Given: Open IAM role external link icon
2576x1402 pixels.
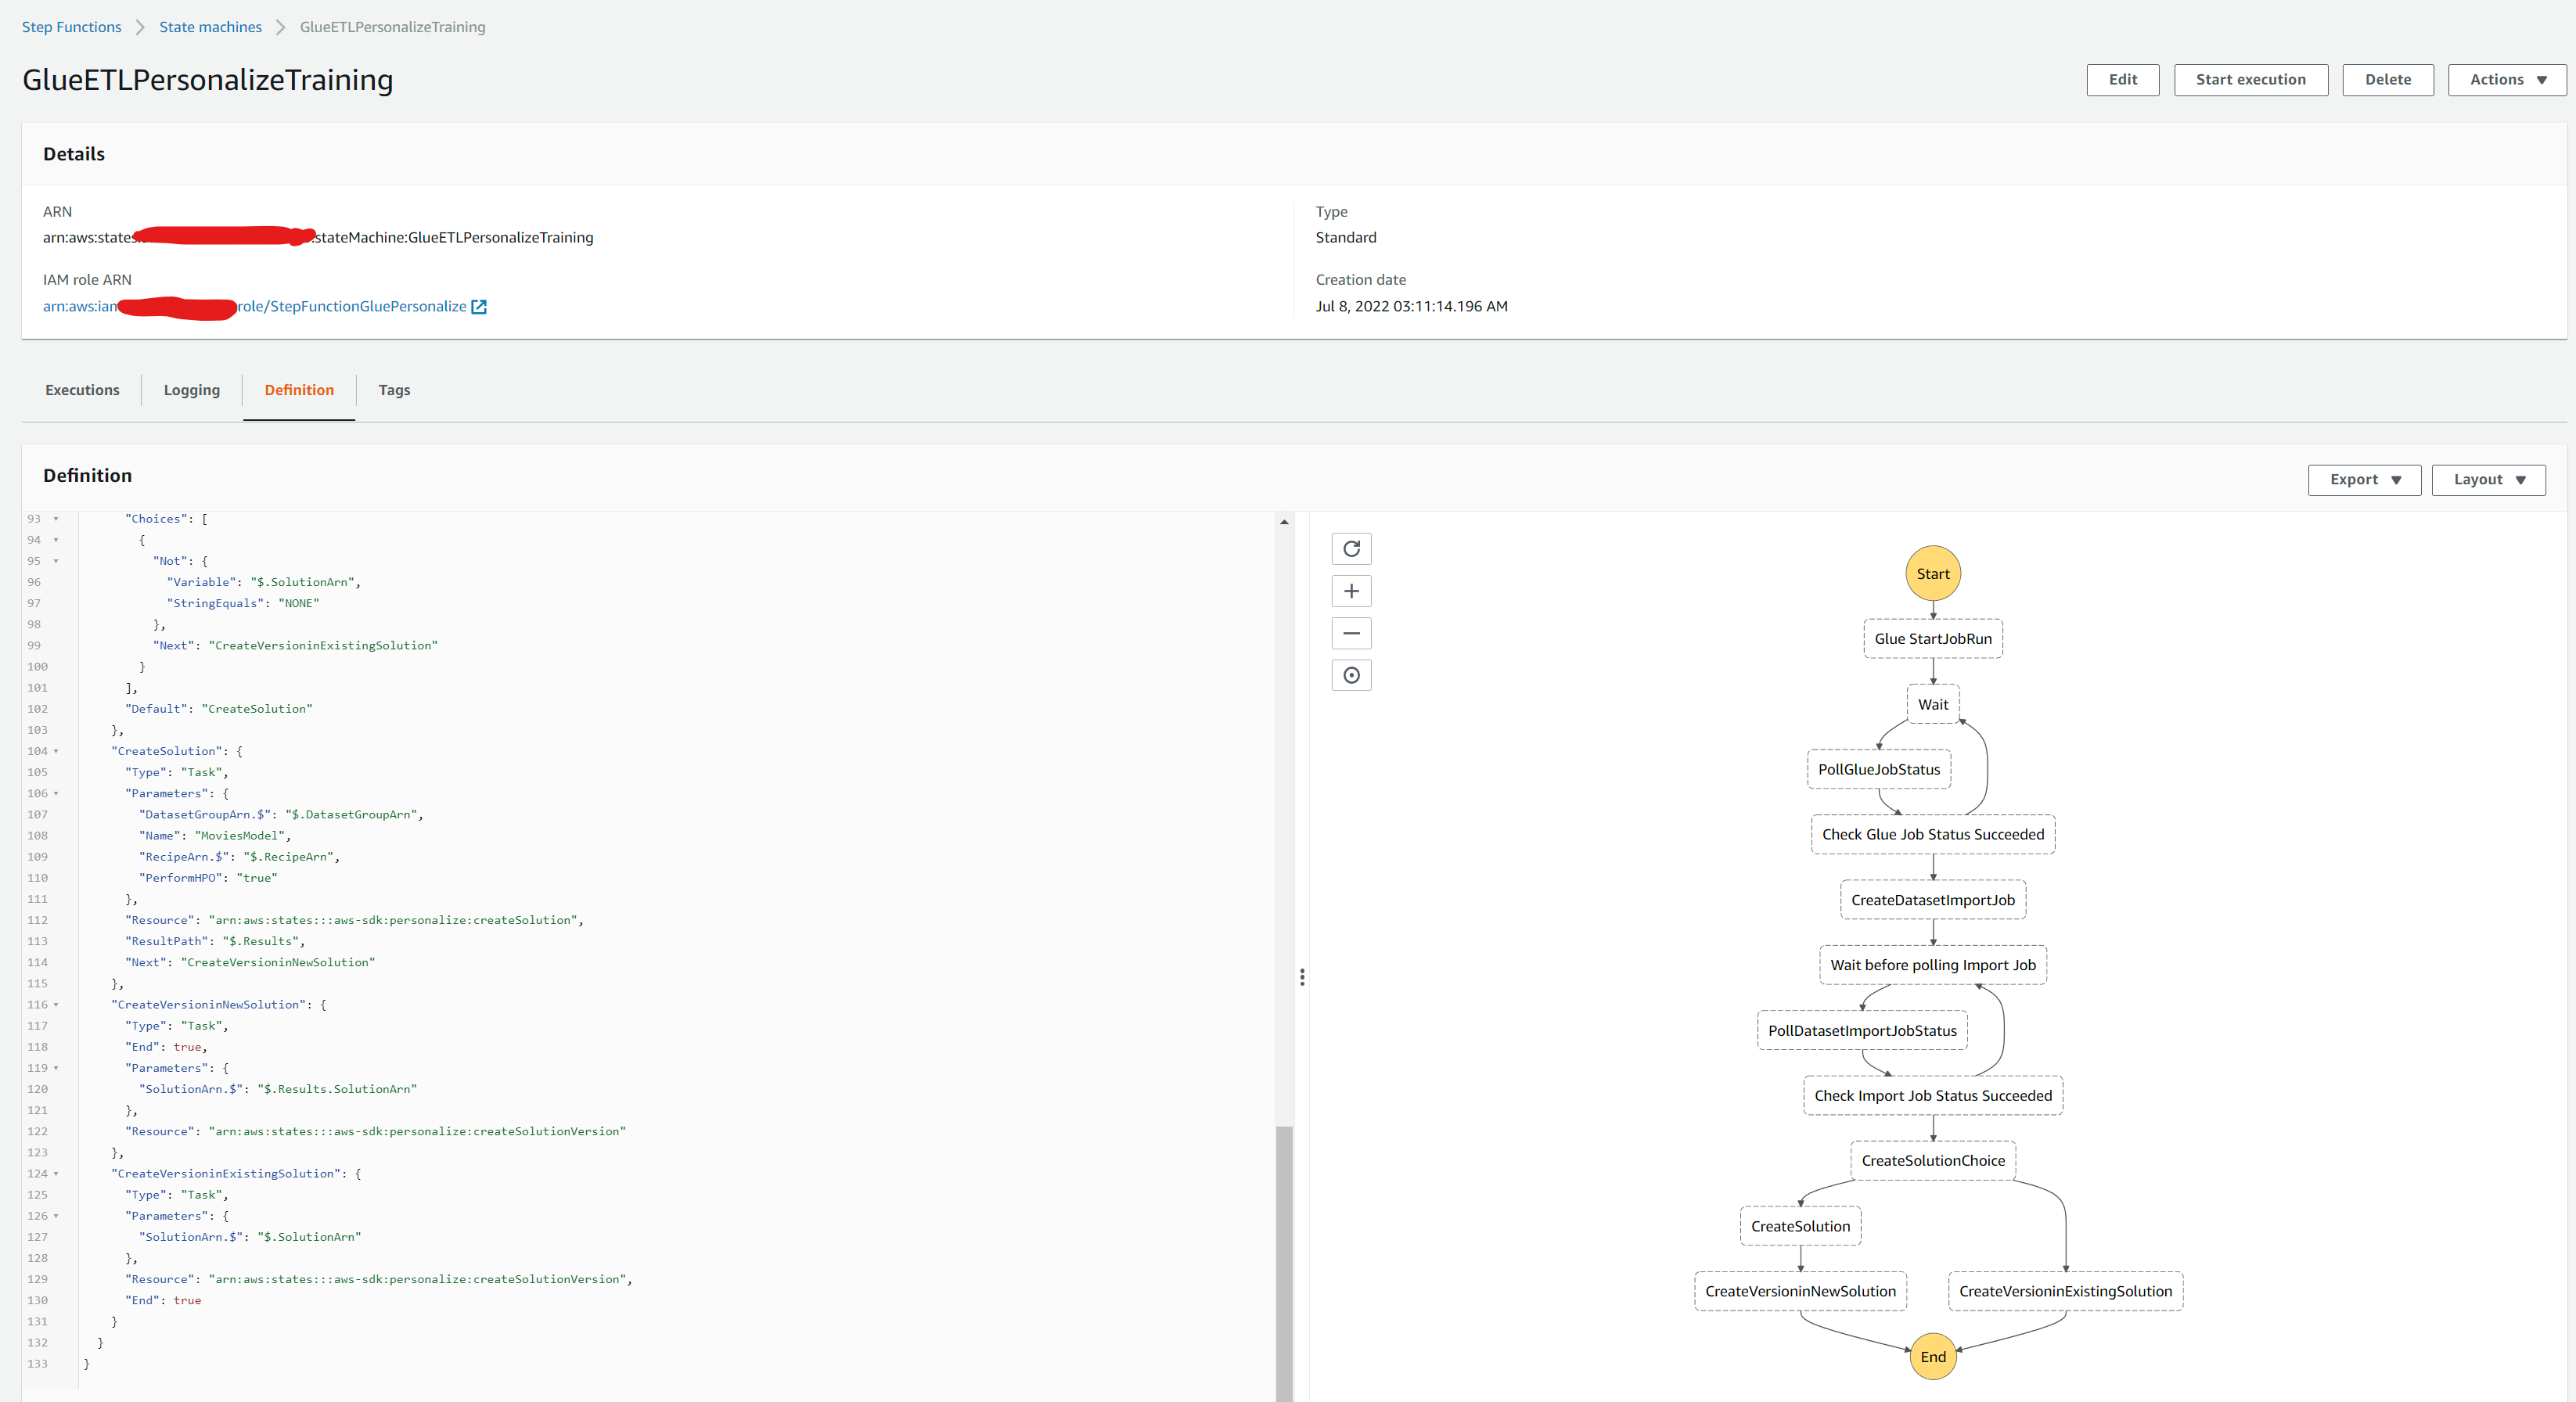Looking at the screenshot, I should pos(479,307).
